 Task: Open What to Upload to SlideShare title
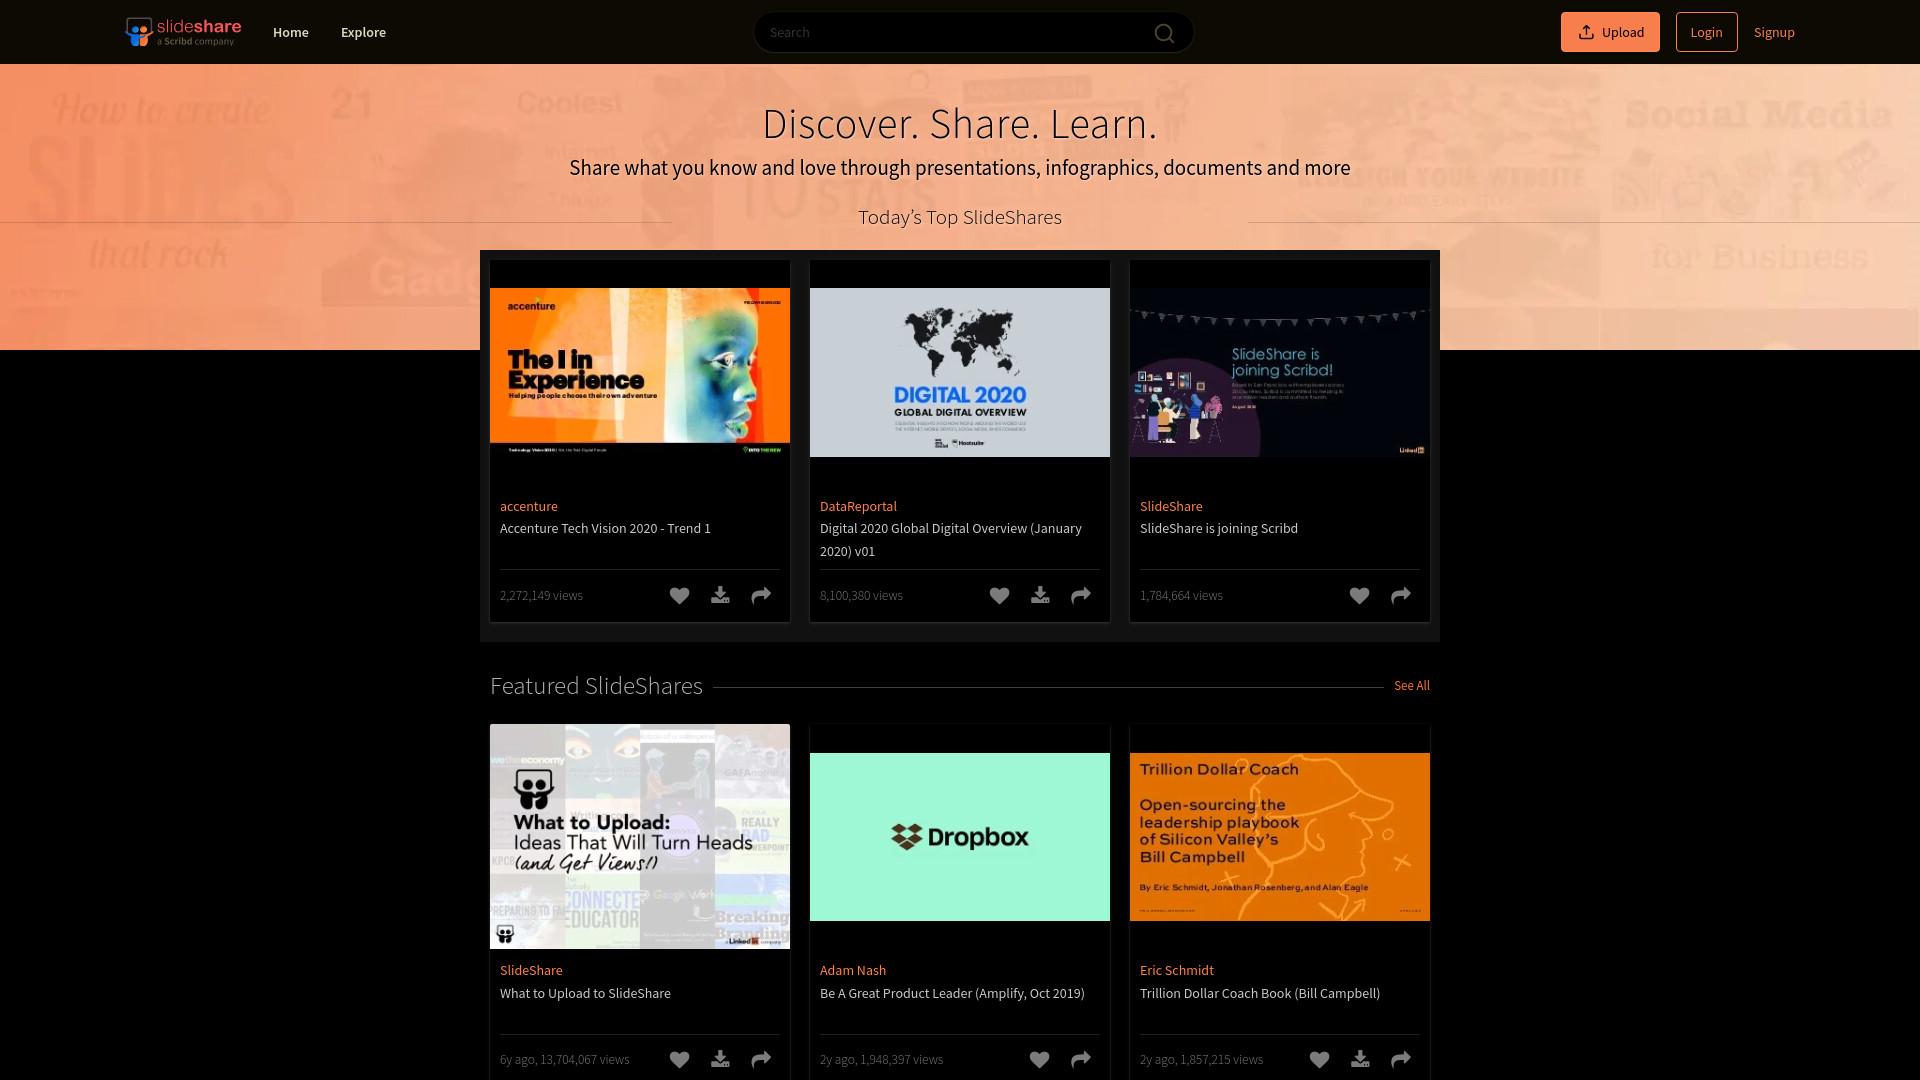click(x=585, y=993)
